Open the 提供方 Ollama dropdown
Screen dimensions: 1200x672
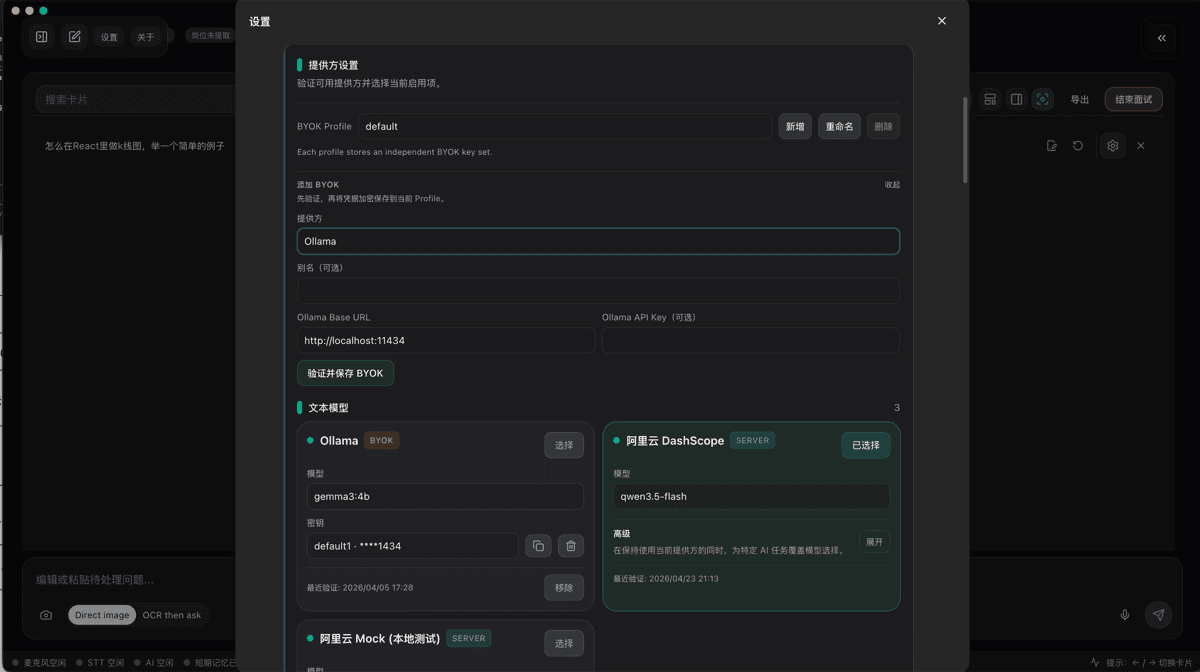click(x=598, y=241)
